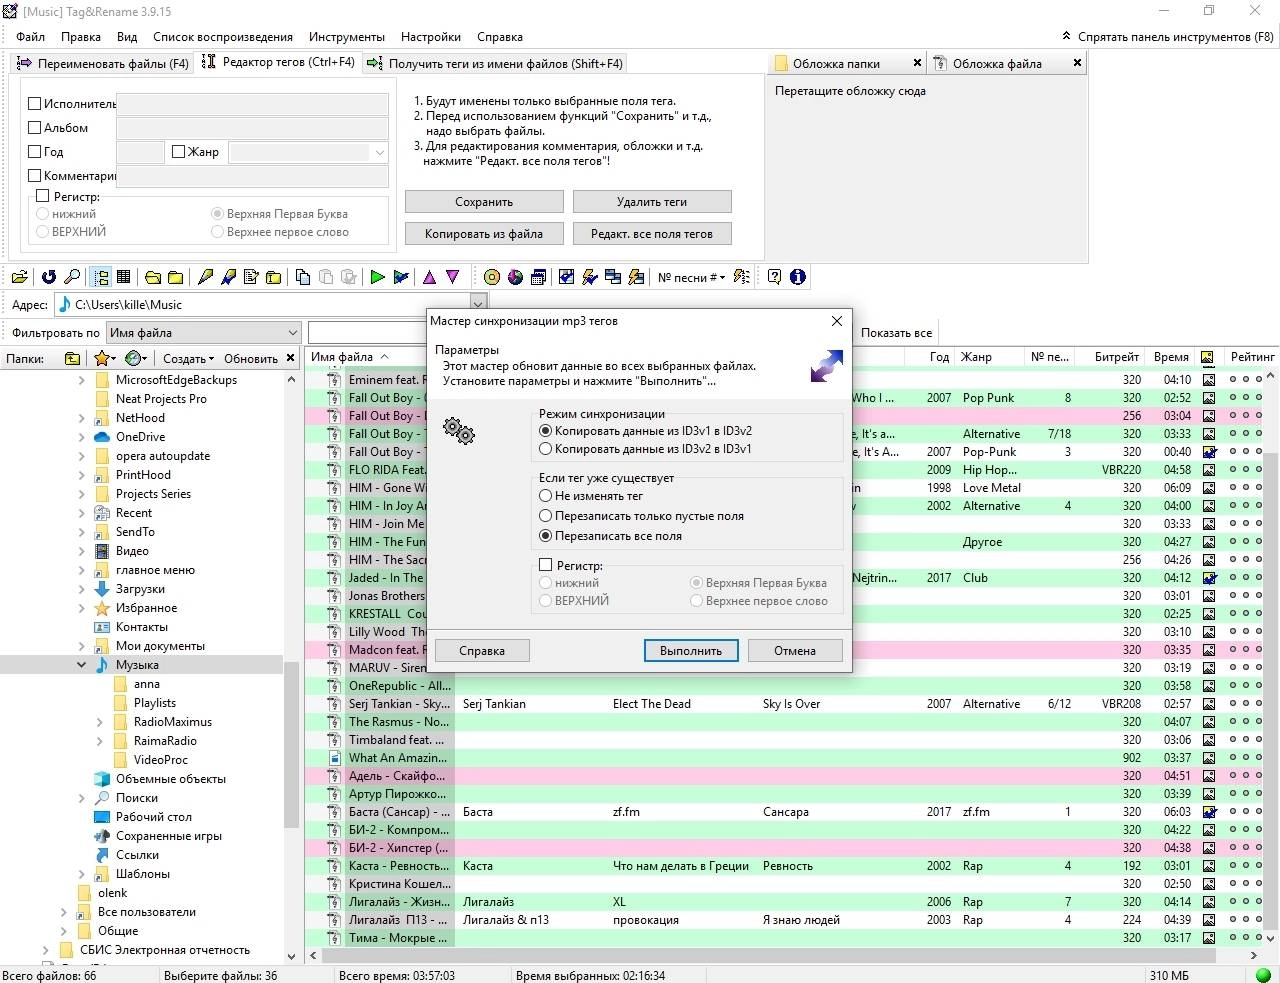Viewport: 1280px width, 983px height.
Task: Click the folder-up icon in Папки bar
Action: [x=72, y=358]
